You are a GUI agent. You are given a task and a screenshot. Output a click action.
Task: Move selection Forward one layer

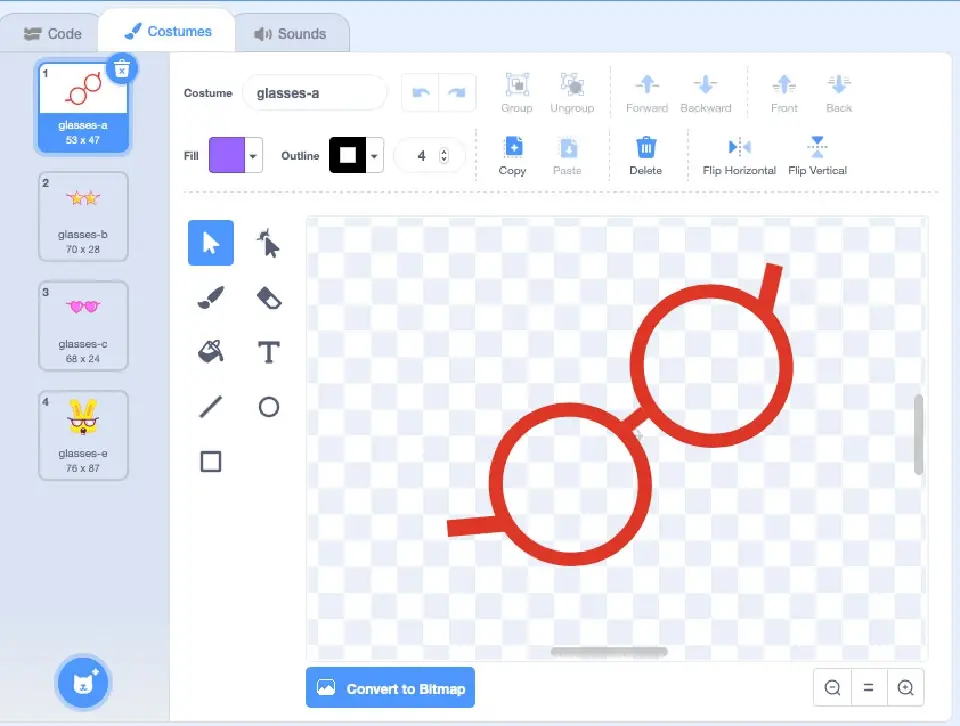[647, 93]
